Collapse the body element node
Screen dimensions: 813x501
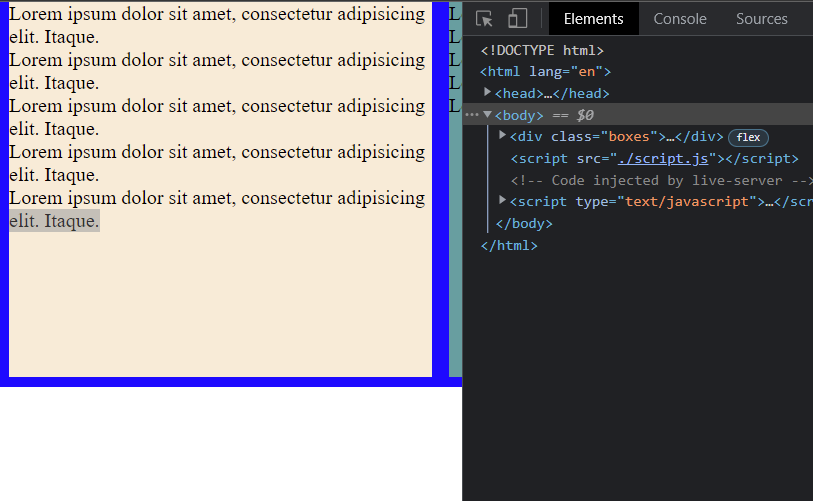(487, 114)
